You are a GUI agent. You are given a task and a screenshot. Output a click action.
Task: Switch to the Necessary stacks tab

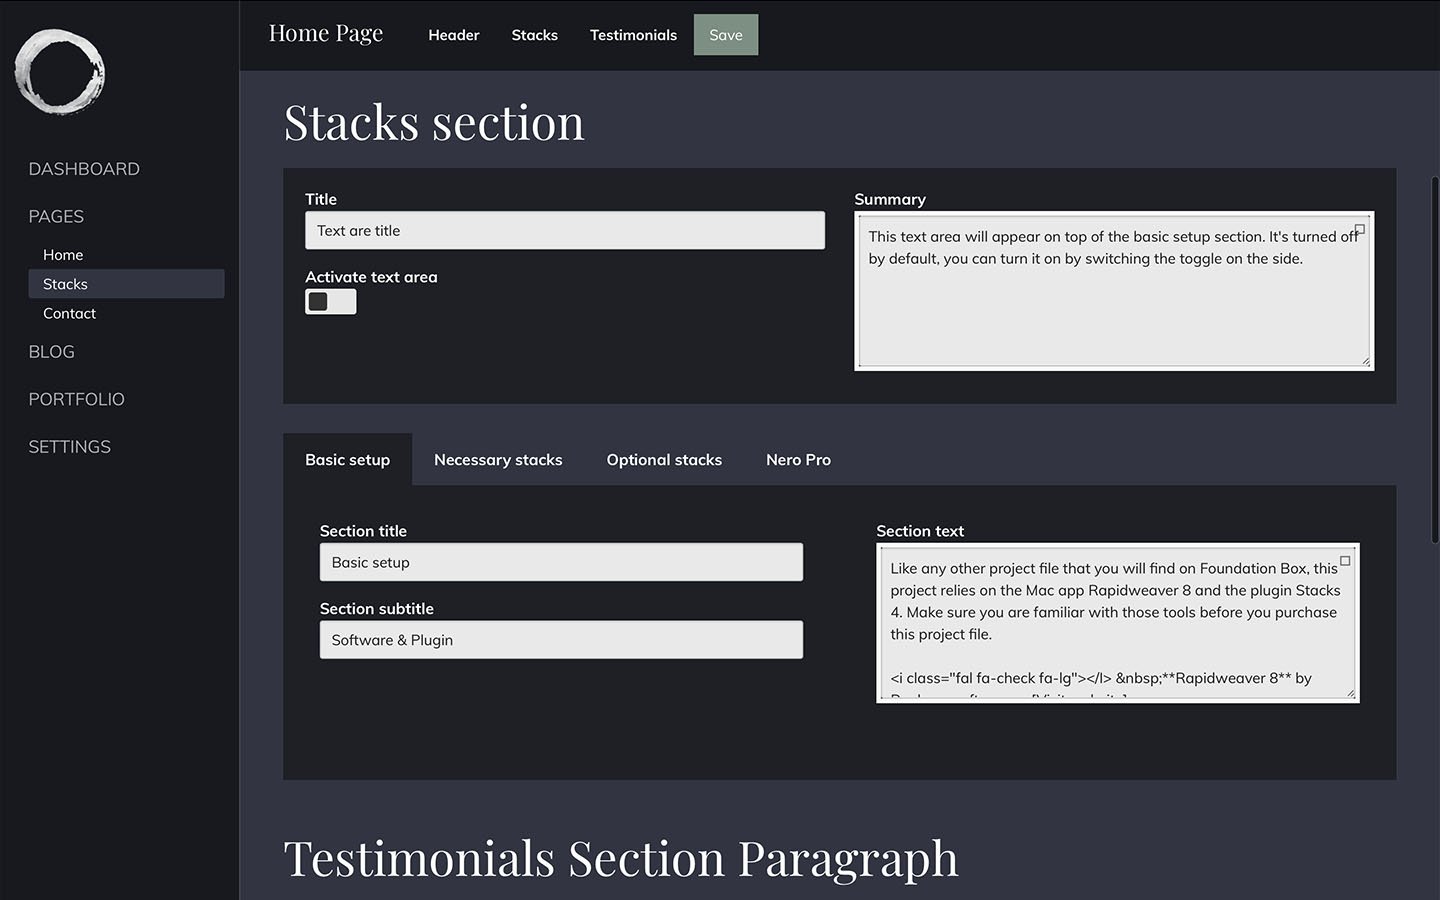pos(498,460)
